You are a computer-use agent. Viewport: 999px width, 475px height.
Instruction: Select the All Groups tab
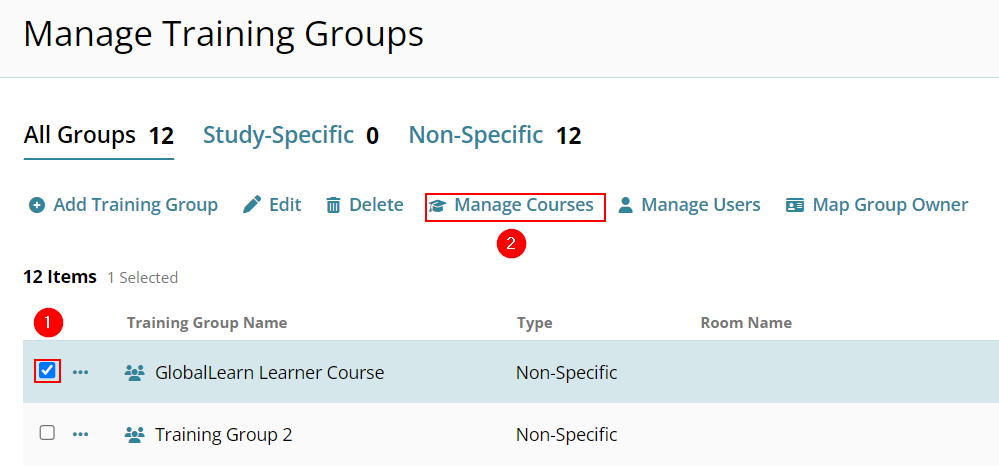(x=99, y=136)
